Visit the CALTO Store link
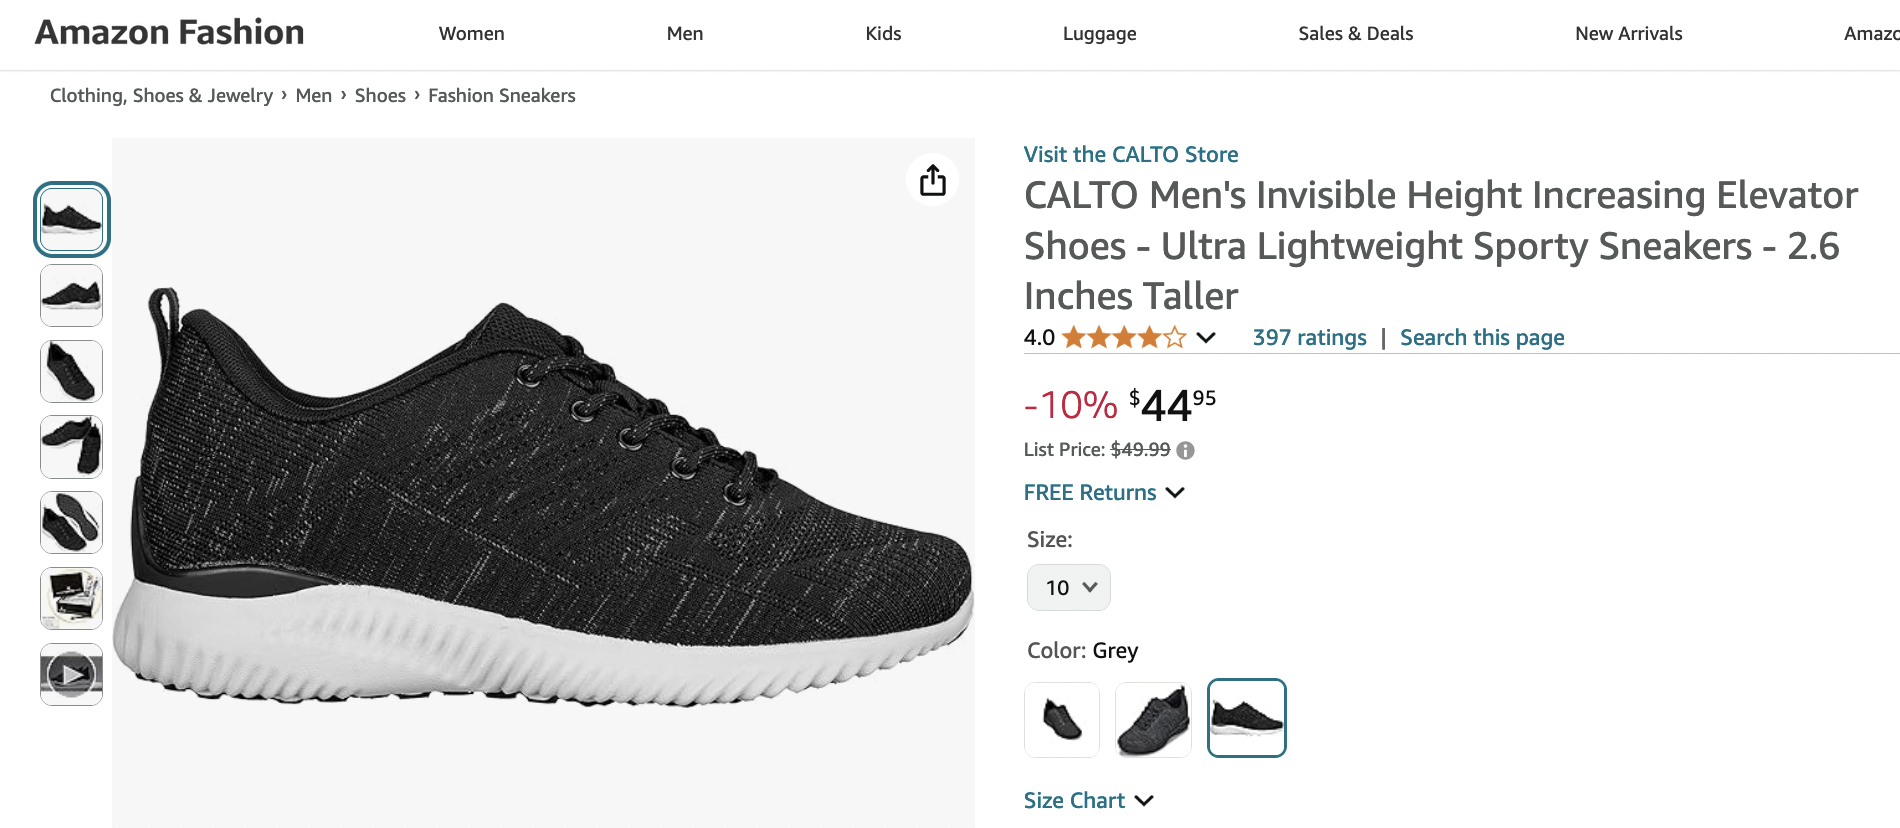Image resolution: width=1900 pixels, height=828 pixels. coord(1130,155)
